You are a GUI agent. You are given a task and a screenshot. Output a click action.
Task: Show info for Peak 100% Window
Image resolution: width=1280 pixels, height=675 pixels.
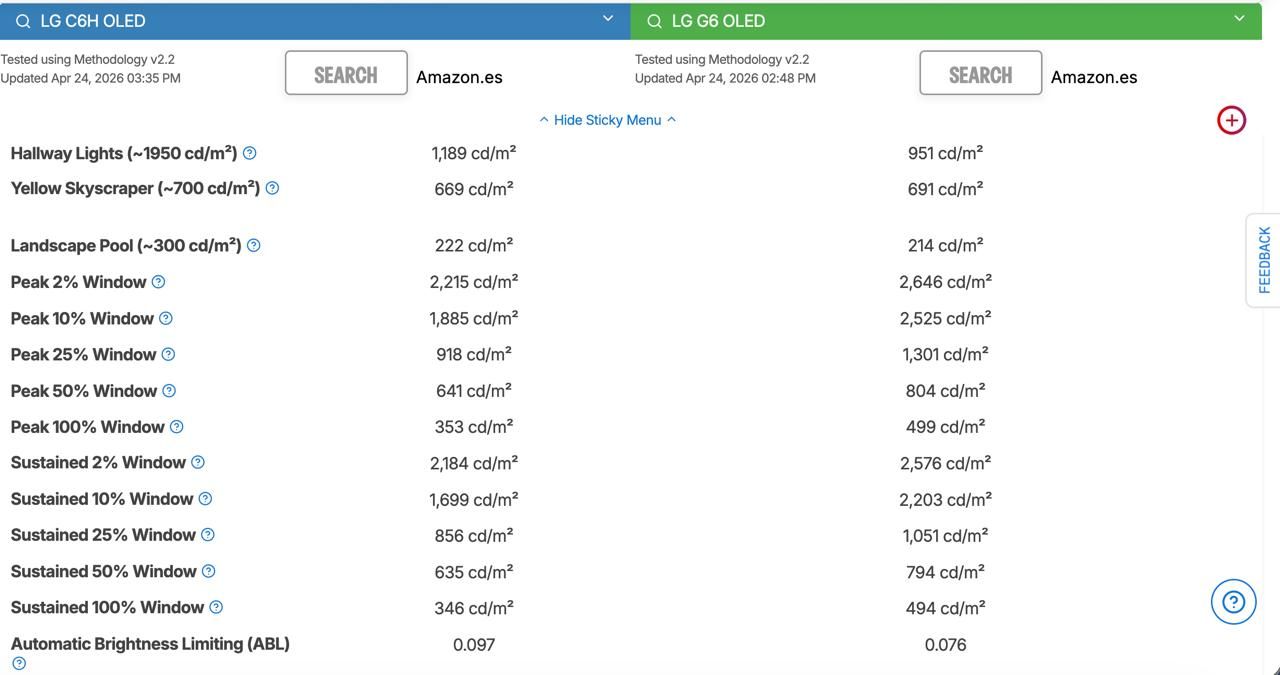(177, 427)
